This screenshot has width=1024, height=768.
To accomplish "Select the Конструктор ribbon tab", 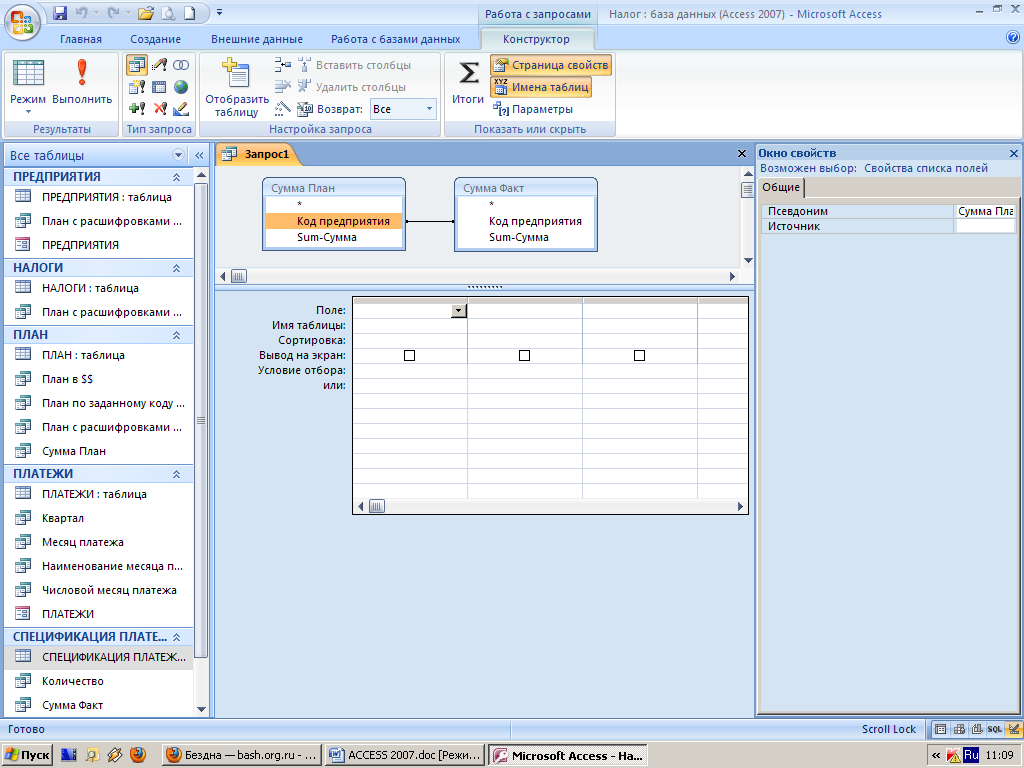I will [536, 39].
